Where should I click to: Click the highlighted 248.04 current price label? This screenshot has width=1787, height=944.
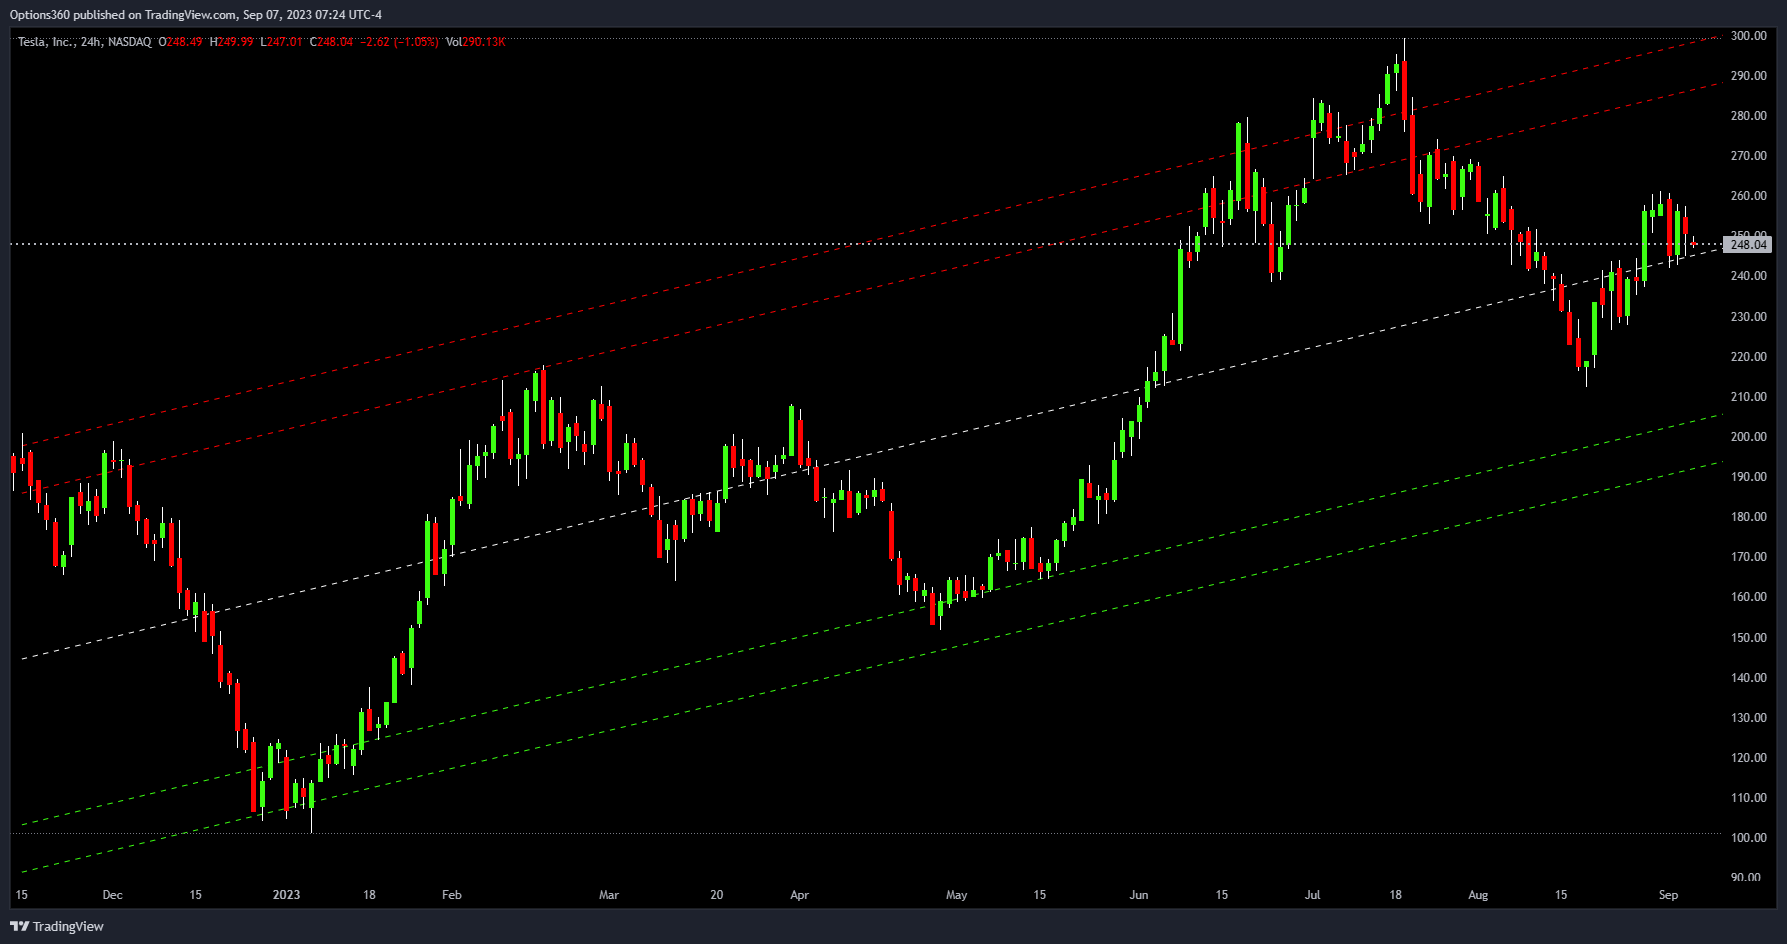1749,244
